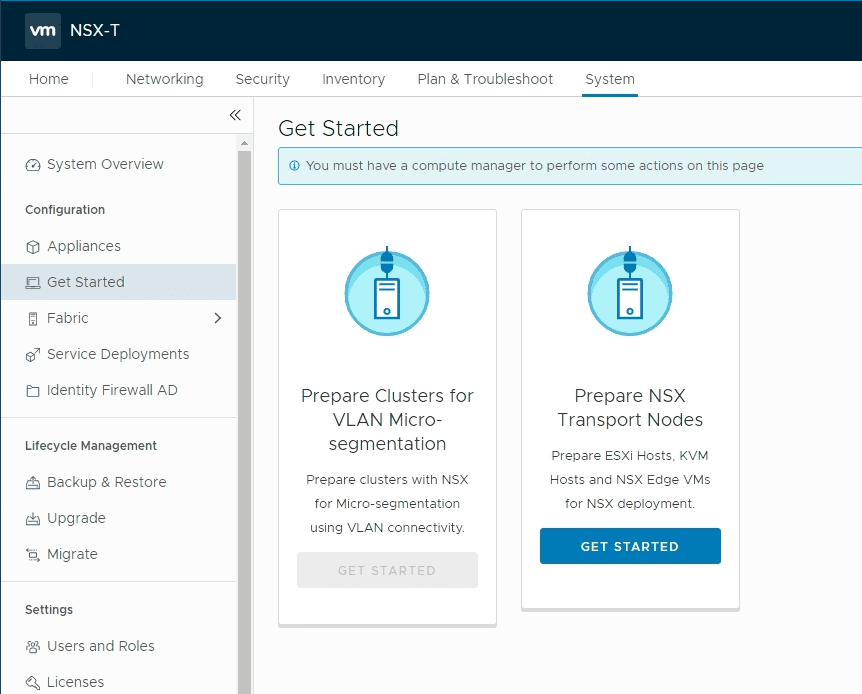862x694 pixels.
Task: Click the disabled VLAN Micro-segmentation GET STARTED button
Action: [x=387, y=569]
